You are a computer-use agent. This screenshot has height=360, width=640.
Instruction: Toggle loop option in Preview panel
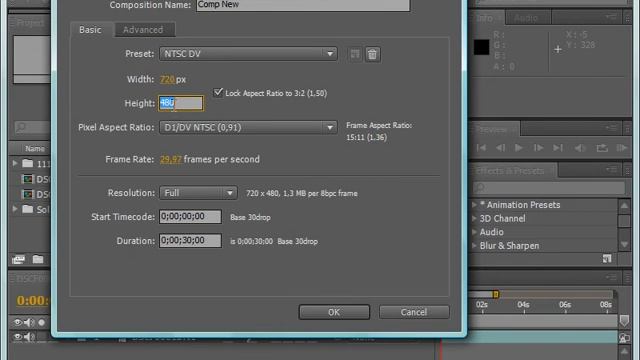602,148
